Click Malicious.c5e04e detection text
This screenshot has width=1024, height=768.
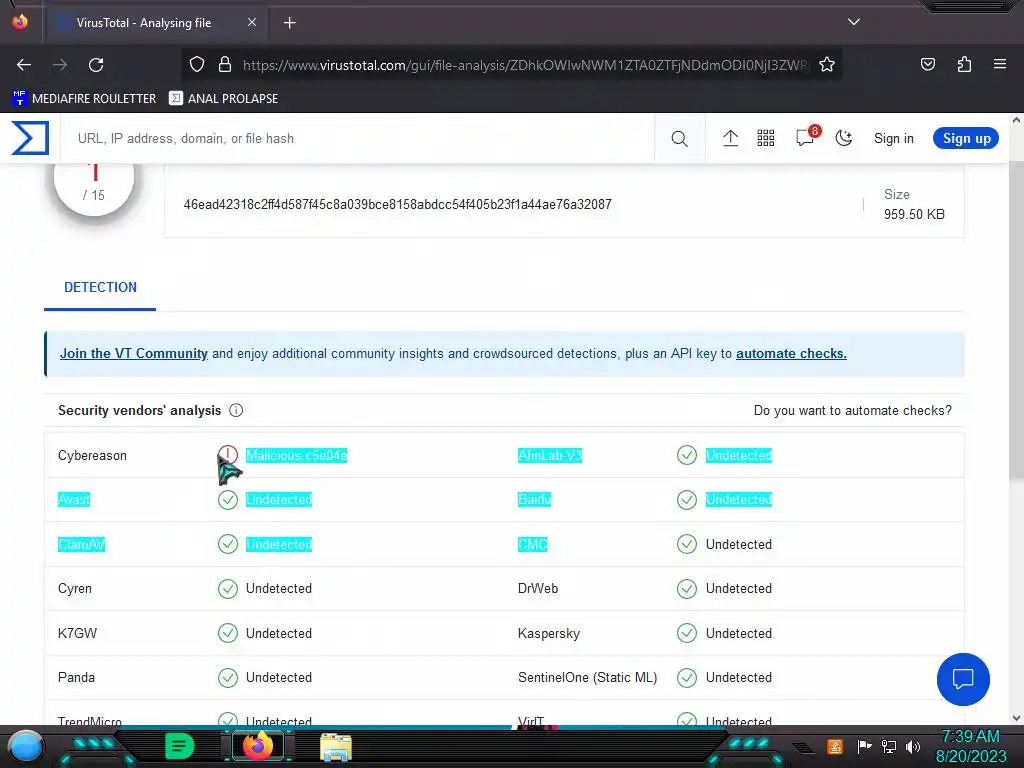click(296, 455)
